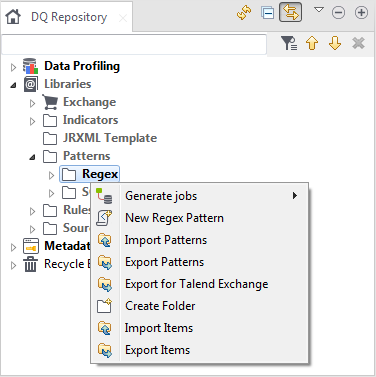Image resolution: width=376 pixels, height=377 pixels.
Task: Choose Import Patterns from the menu
Action: [x=199, y=240]
